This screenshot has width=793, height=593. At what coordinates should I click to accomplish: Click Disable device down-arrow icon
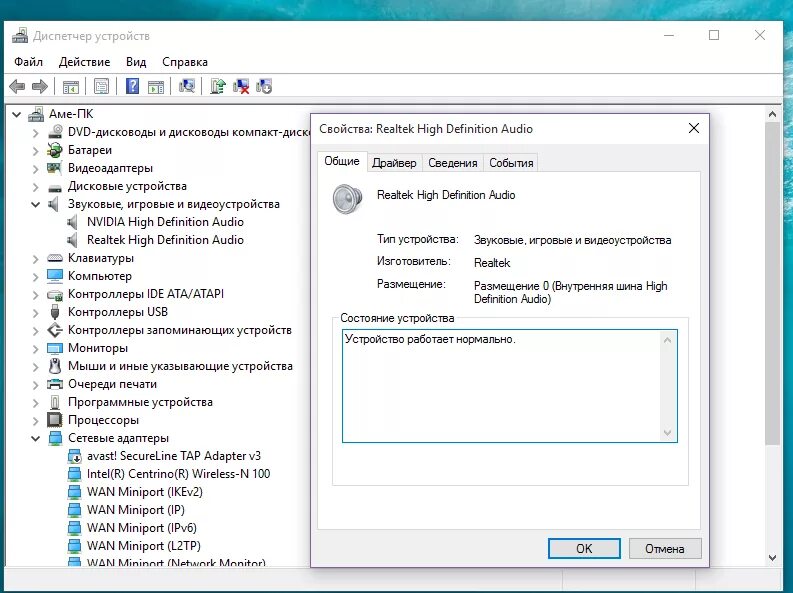point(264,86)
